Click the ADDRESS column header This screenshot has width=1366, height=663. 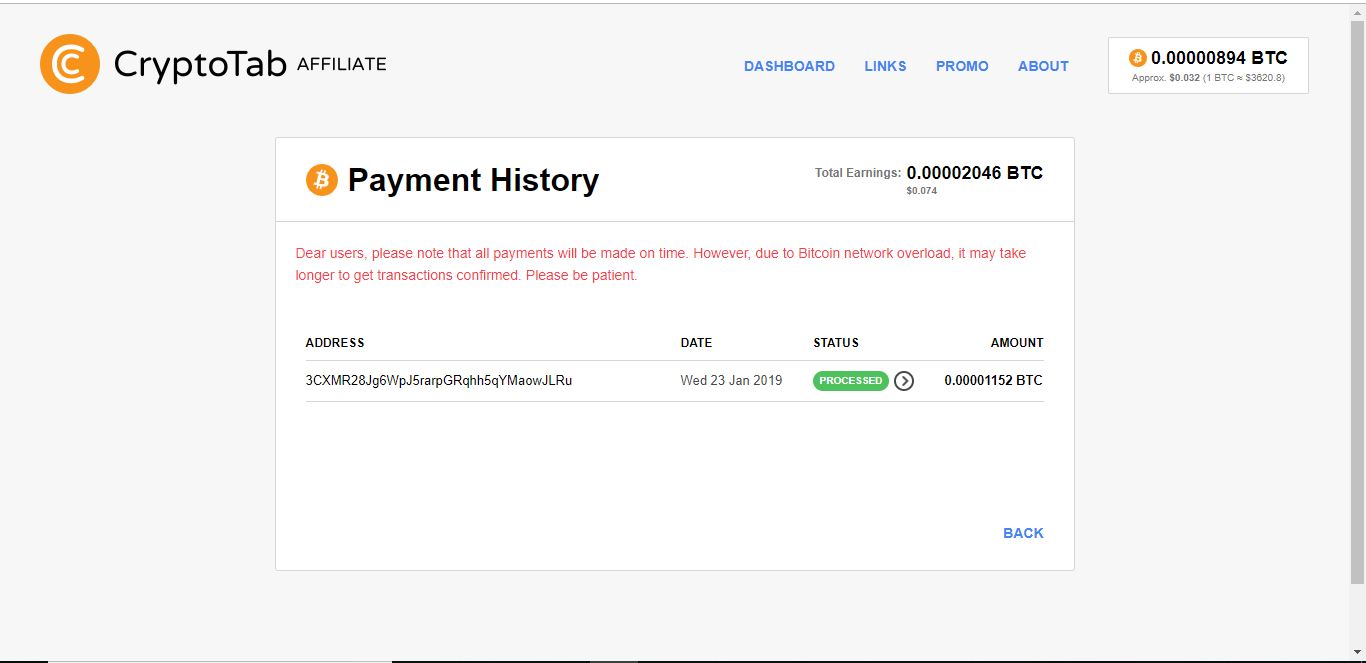tap(335, 343)
